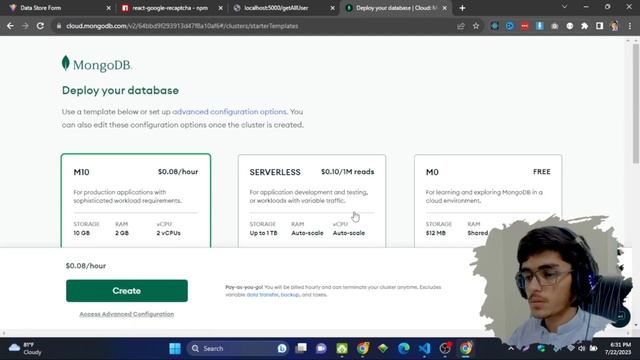
Task: Click the browser forward arrow
Action: [x=25, y=26]
